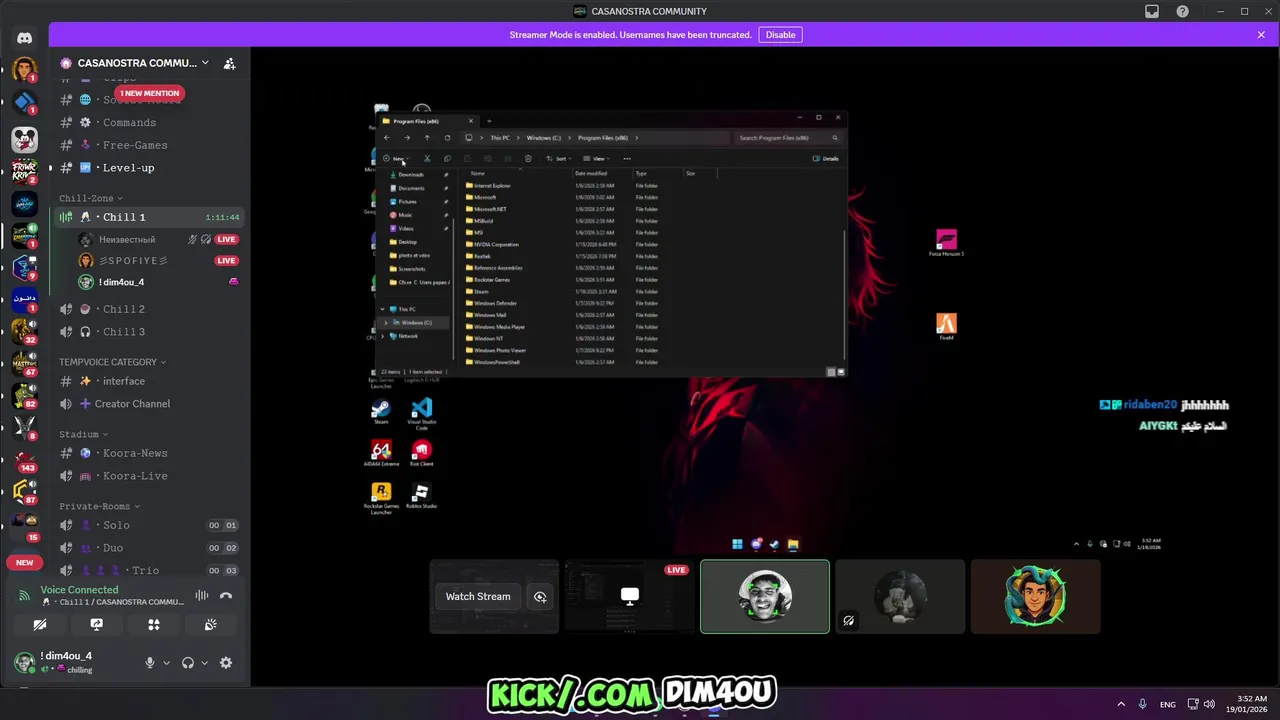Image resolution: width=1280 pixels, height=720 pixels.
Task: Collapse the Stadium category
Action: (x=83, y=434)
